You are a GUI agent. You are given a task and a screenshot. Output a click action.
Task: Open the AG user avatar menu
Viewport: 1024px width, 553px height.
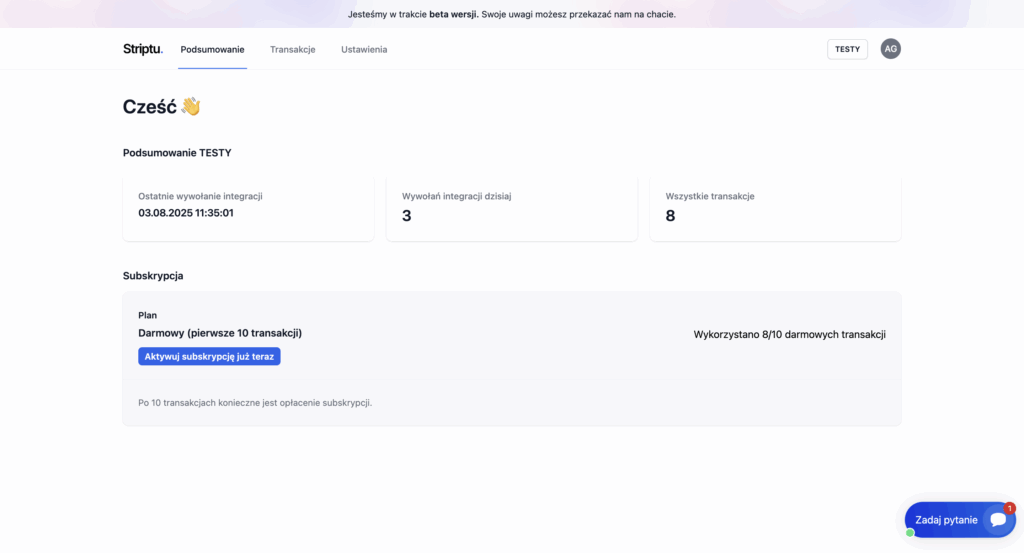[890, 49]
